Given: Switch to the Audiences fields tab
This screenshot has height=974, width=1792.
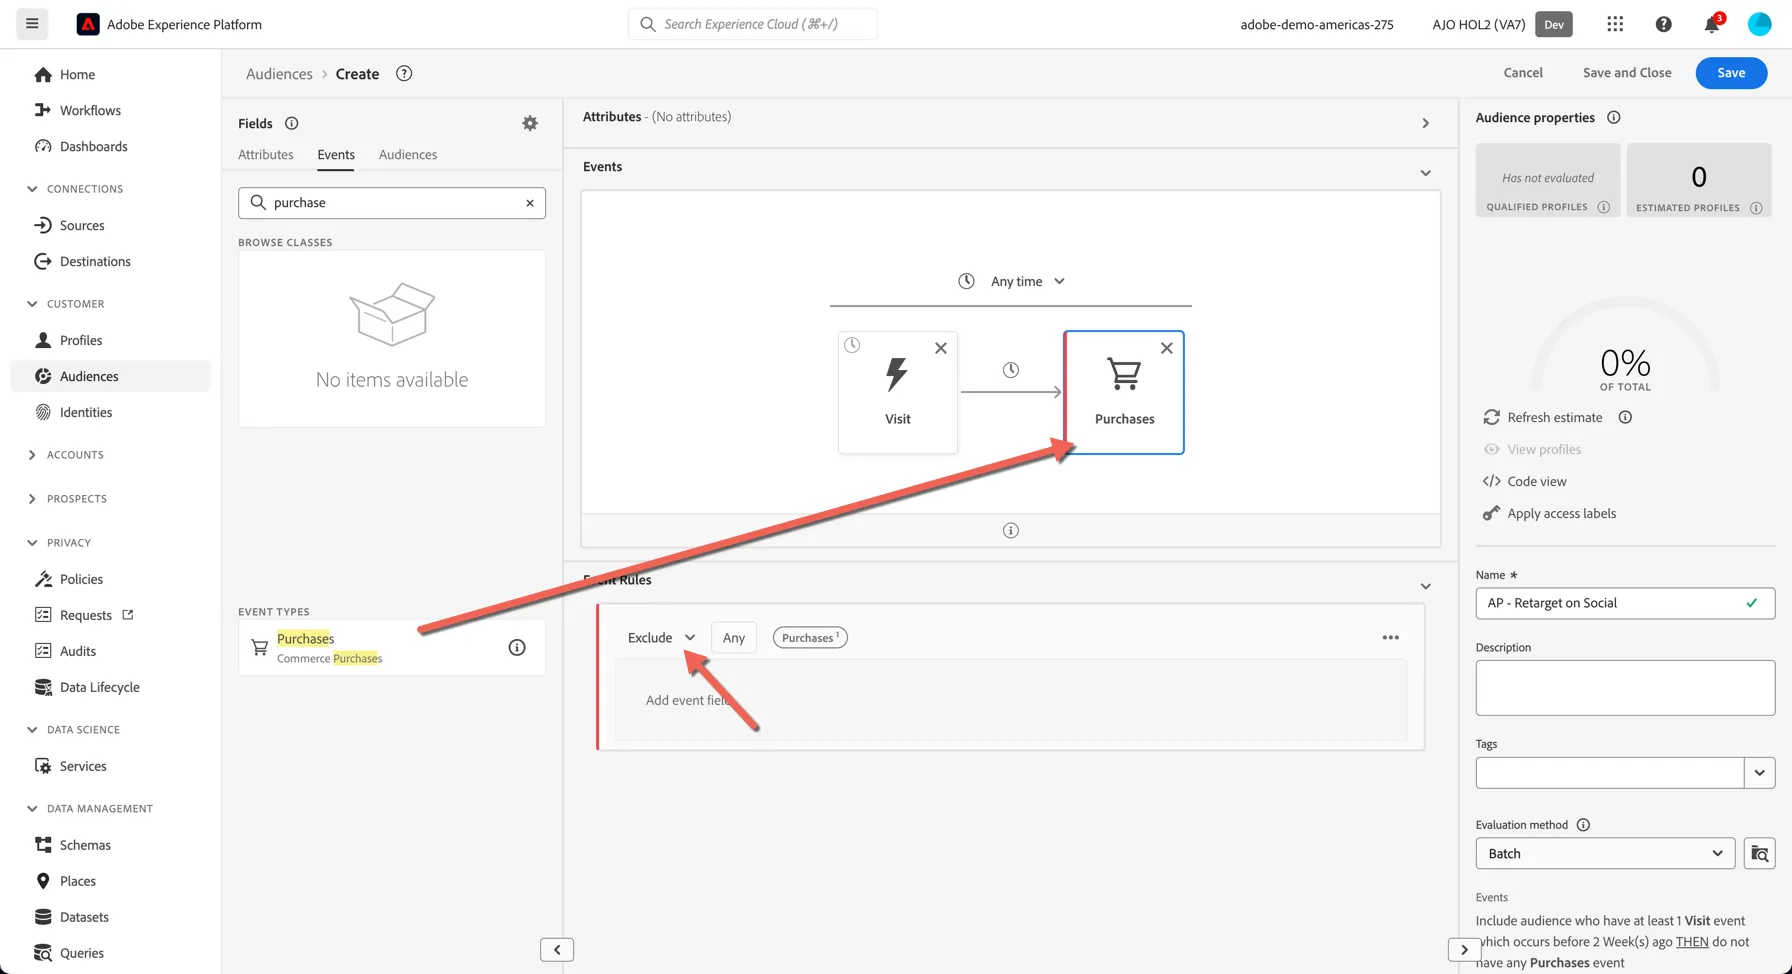Looking at the screenshot, I should (408, 155).
